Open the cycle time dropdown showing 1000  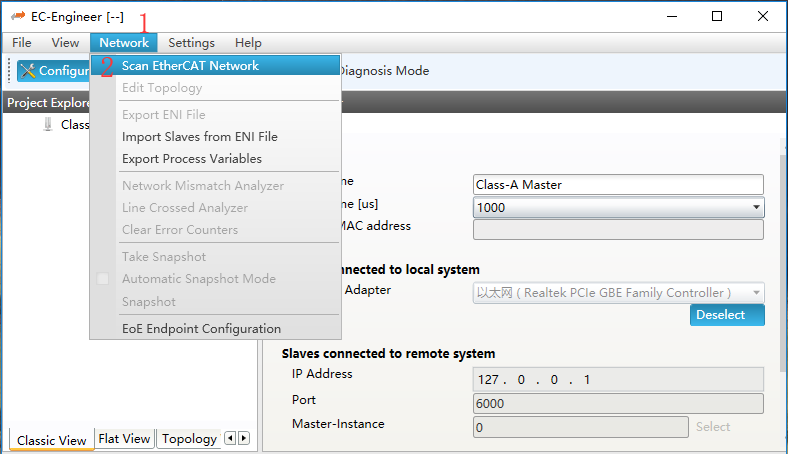point(617,207)
